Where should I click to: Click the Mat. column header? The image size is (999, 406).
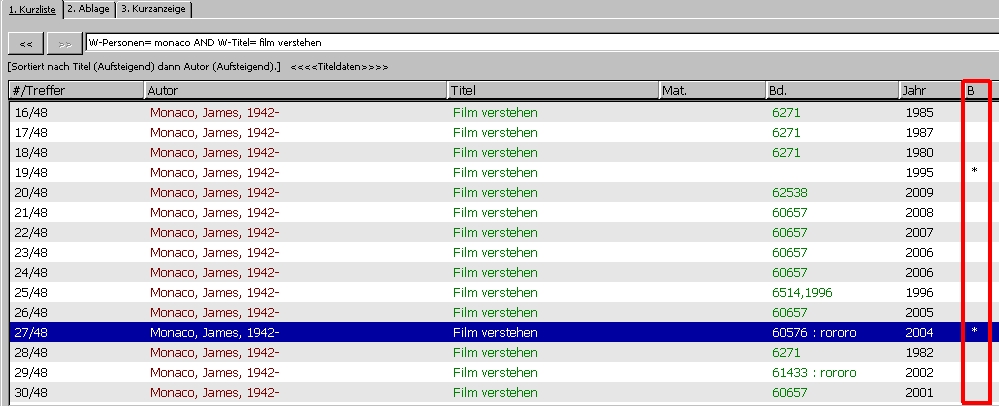click(710, 91)
